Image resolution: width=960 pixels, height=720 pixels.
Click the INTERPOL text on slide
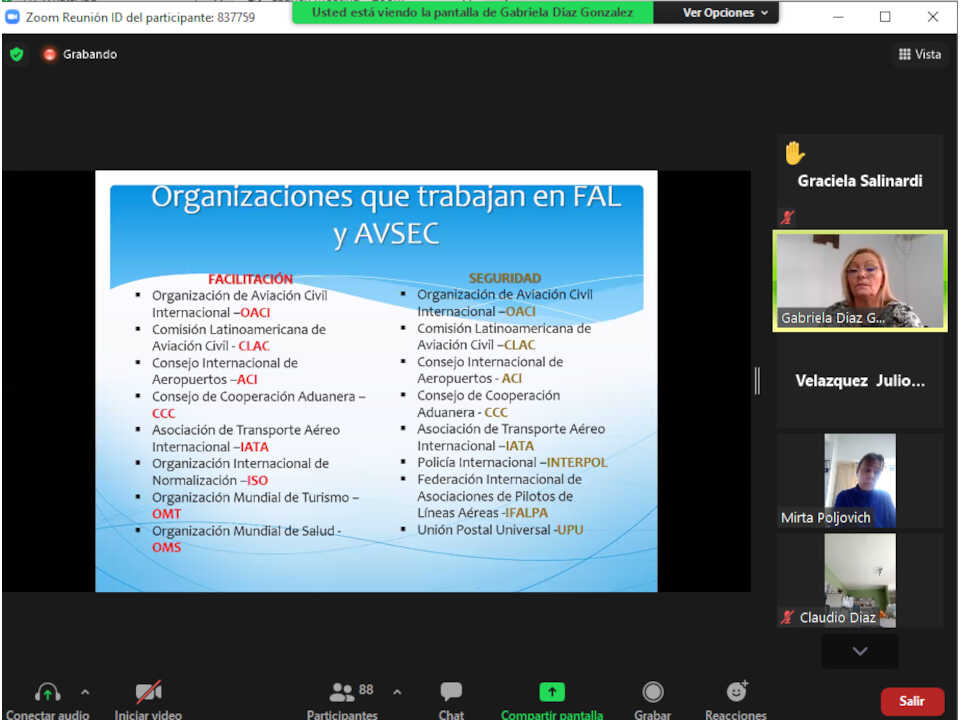577,462
